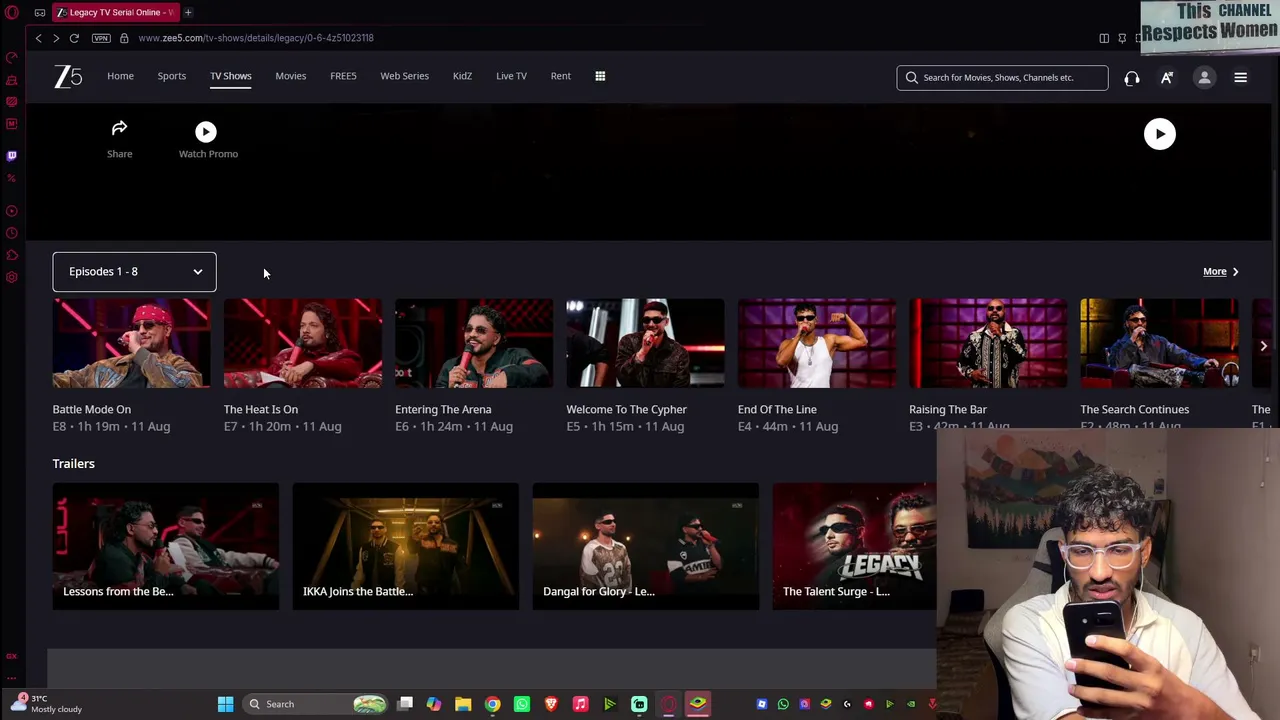This screenshot has width=1280, height=720.
Task: Open the Entering The Arena episode thumbnail
Action: [x=474, y=343]
